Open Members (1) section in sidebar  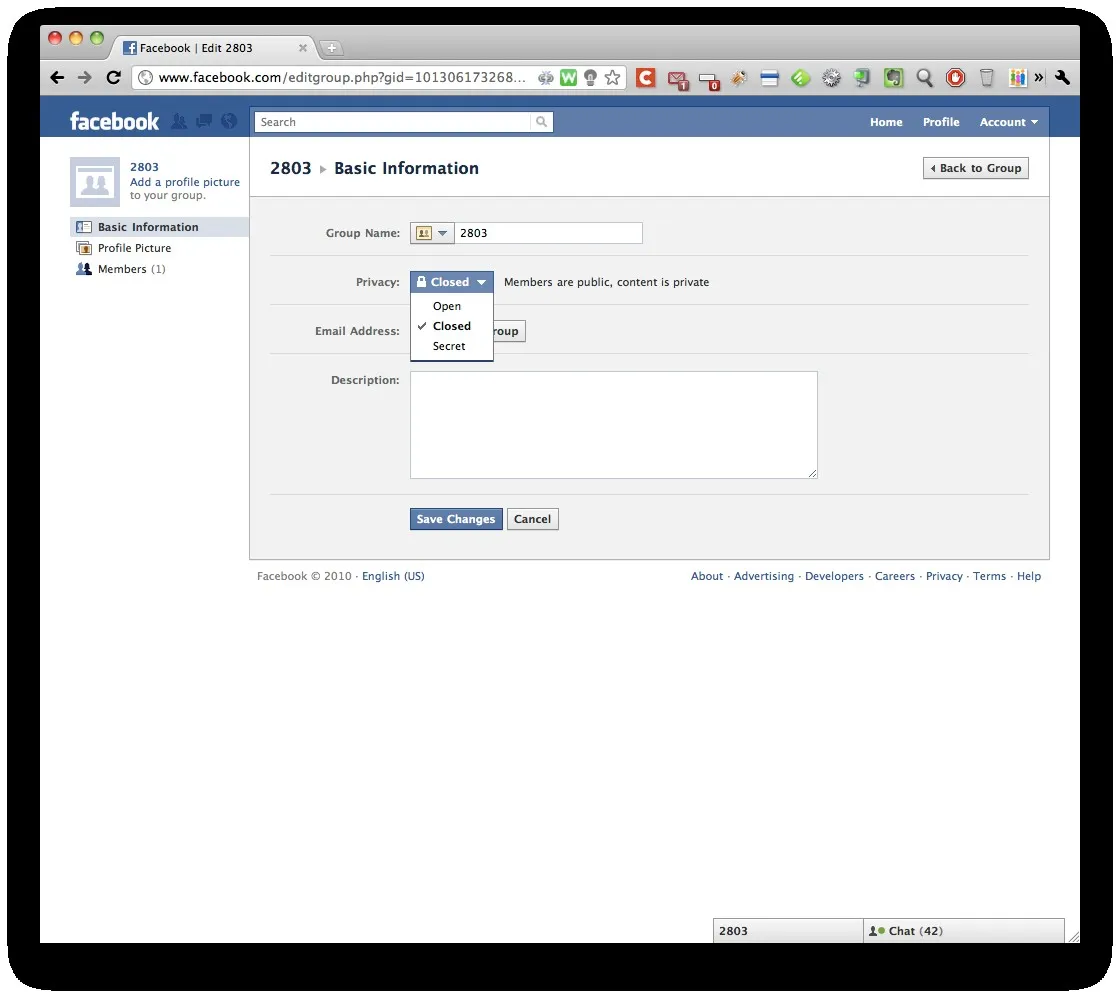click(131, 269)
